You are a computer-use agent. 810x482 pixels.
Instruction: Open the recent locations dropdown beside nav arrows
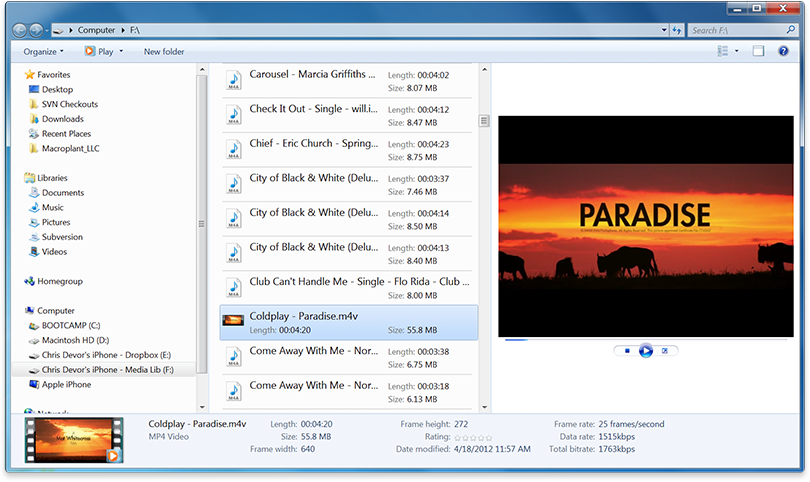[x=47, y=30]
